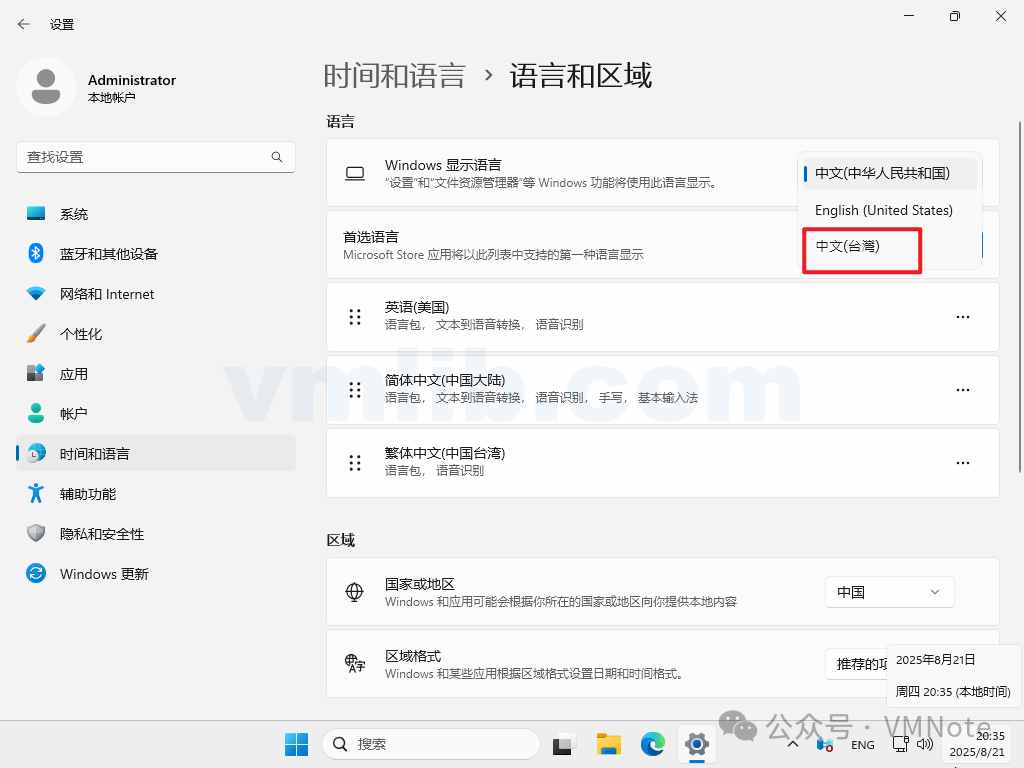Open Privacy and security settings

[101, 534]
